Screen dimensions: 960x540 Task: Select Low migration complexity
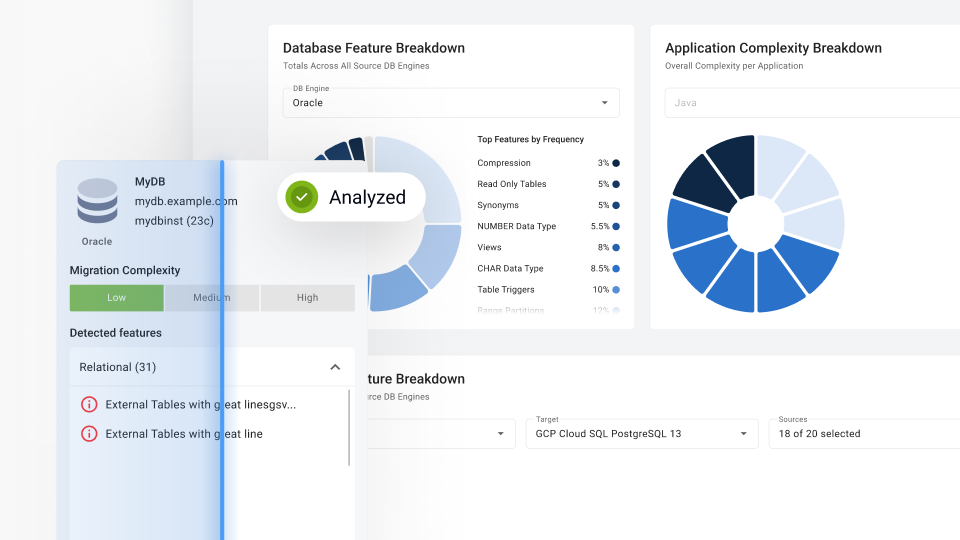click(116, 298)
